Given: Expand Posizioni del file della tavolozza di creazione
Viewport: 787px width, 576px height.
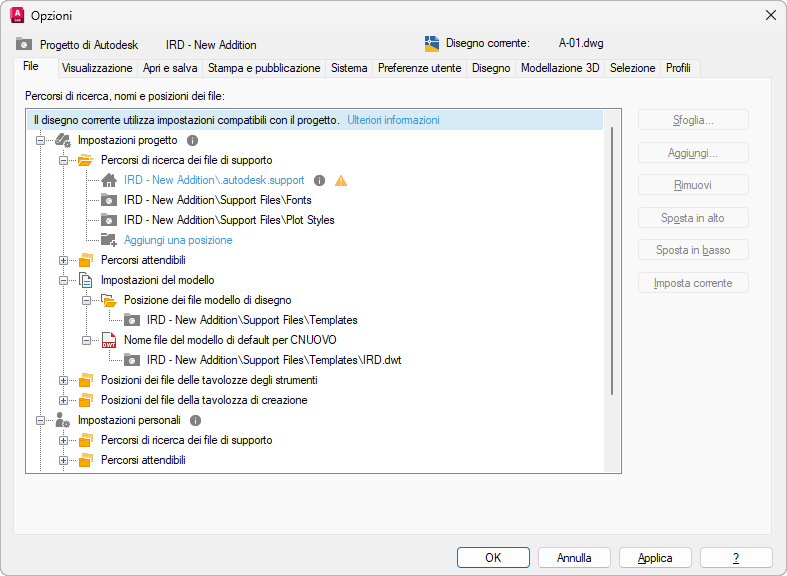Looking at the screenshot, I should (63, 400).
